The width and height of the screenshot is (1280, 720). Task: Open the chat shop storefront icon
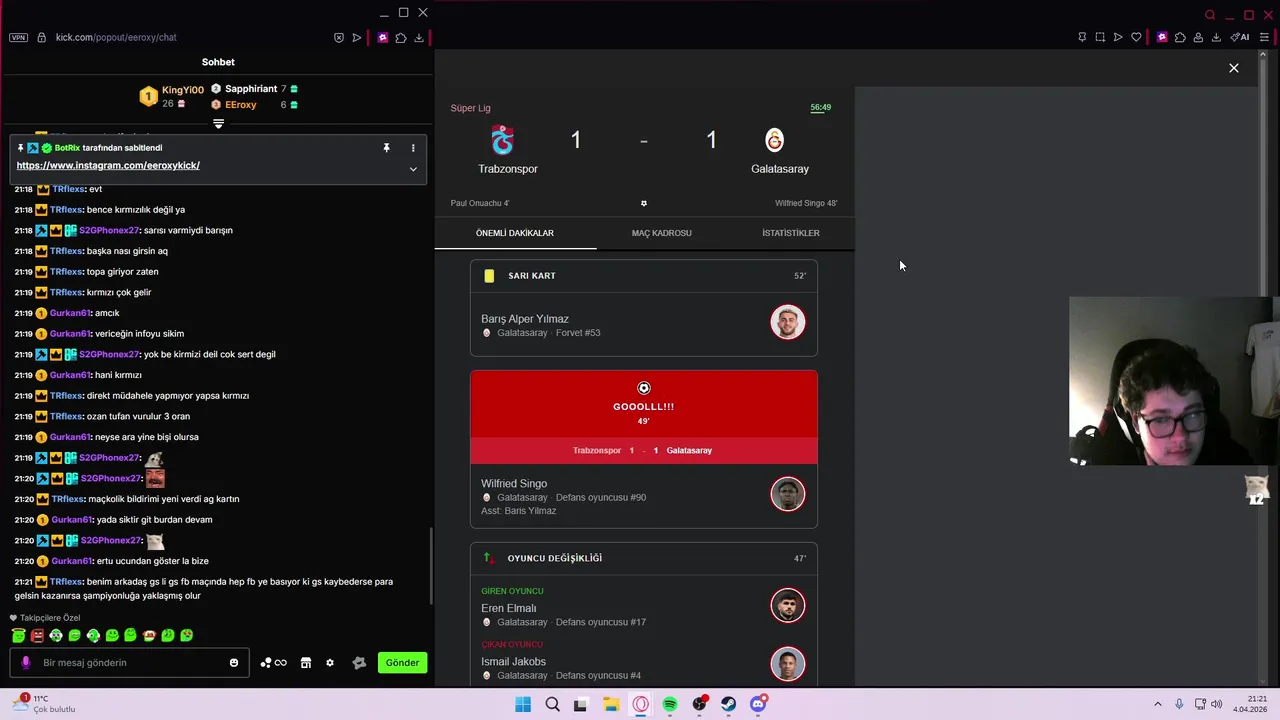pos(306,663)
